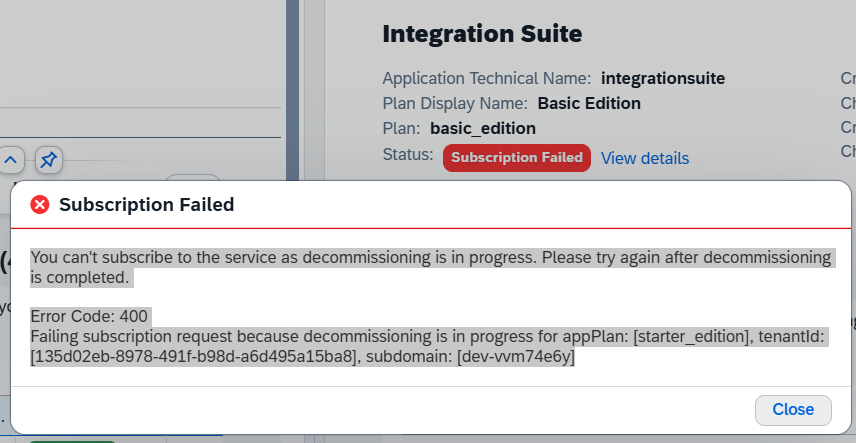Click the Application Technical Name label
The width and height of the screenshot is (856, 443).
point(486,79)
